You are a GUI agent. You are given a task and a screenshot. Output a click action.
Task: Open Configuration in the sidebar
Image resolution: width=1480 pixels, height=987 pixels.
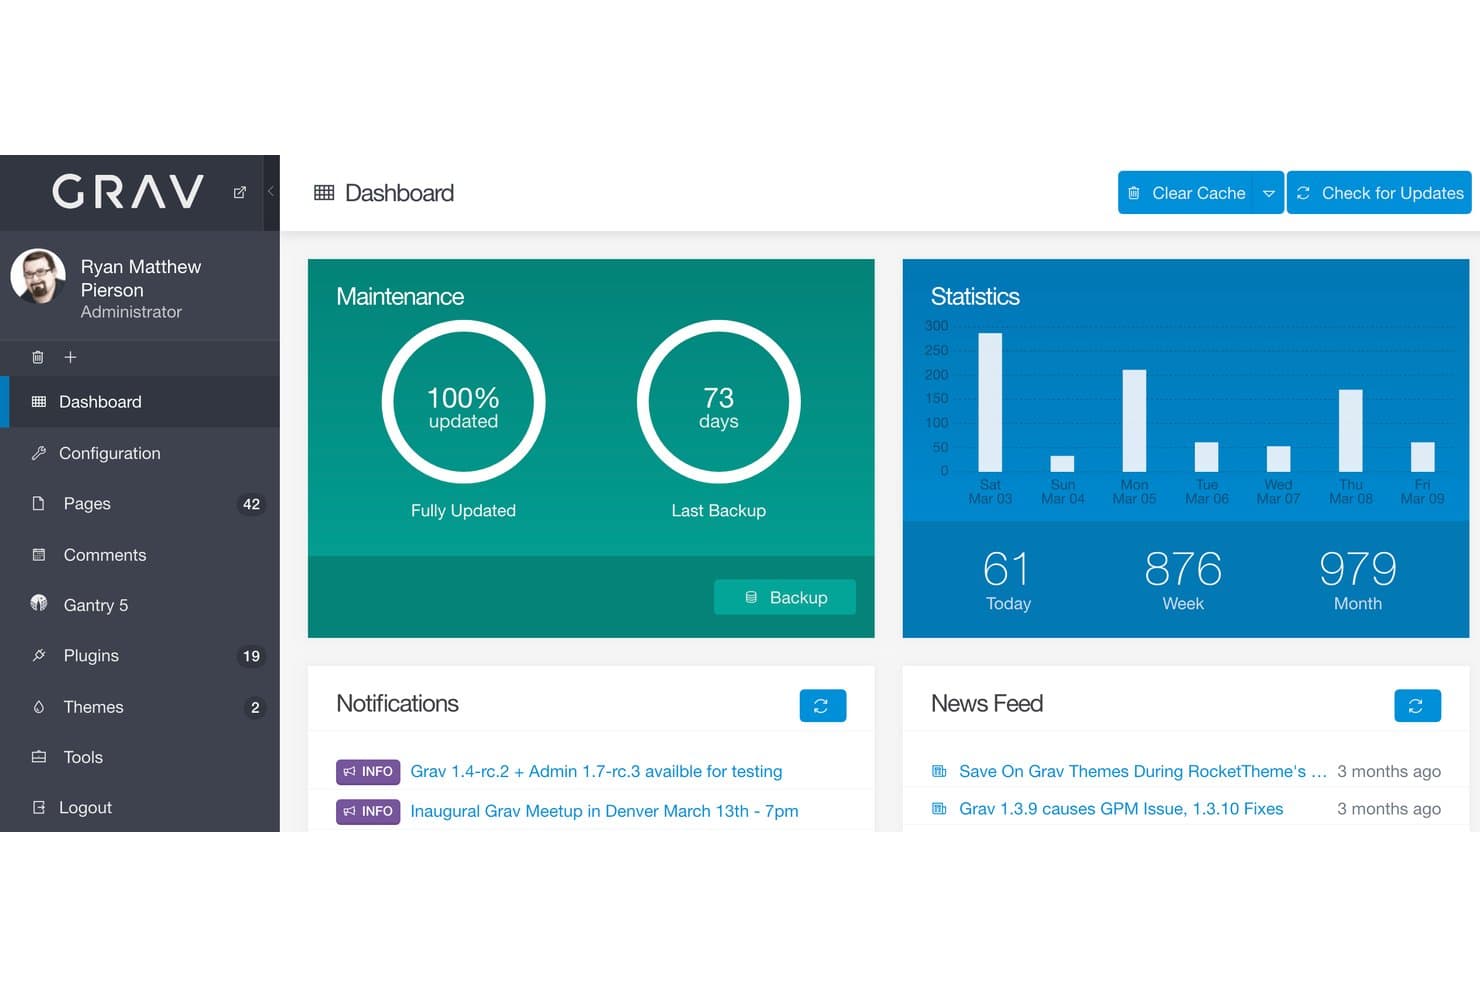tap(140, 453)
